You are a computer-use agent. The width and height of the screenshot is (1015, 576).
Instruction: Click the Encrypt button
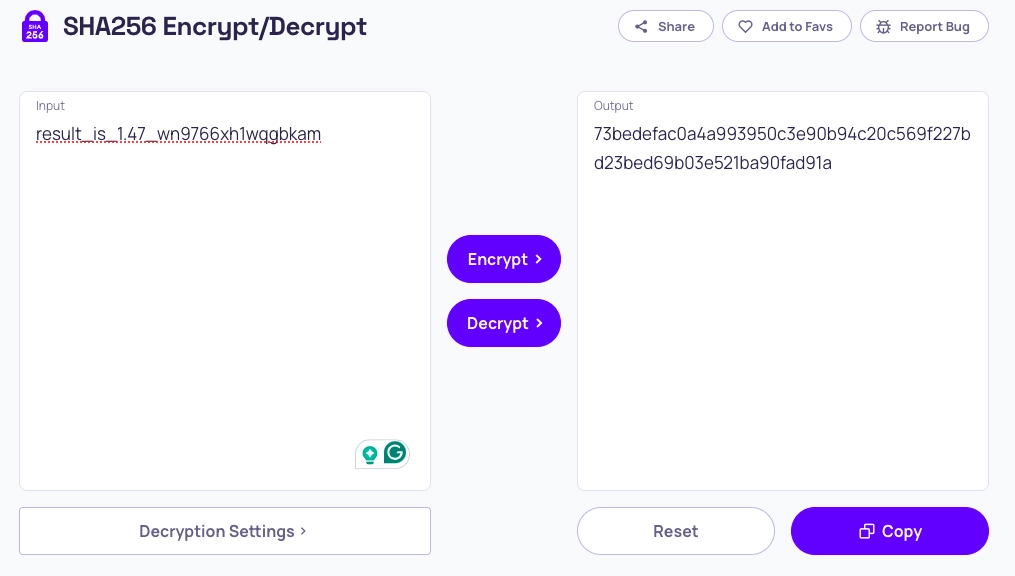click(504, 259)
